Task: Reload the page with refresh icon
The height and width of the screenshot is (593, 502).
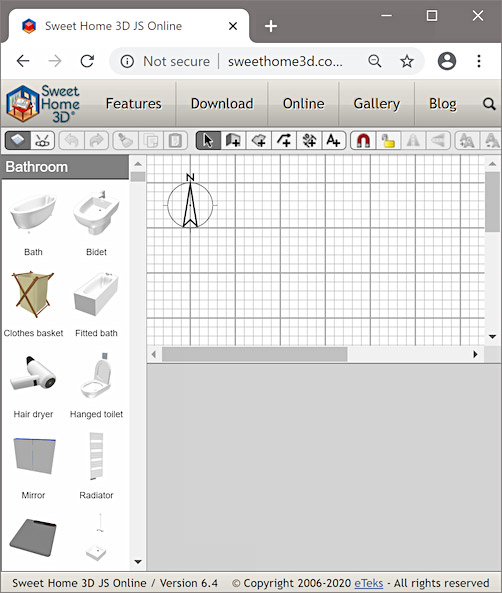Action: [x=87, y=61]
